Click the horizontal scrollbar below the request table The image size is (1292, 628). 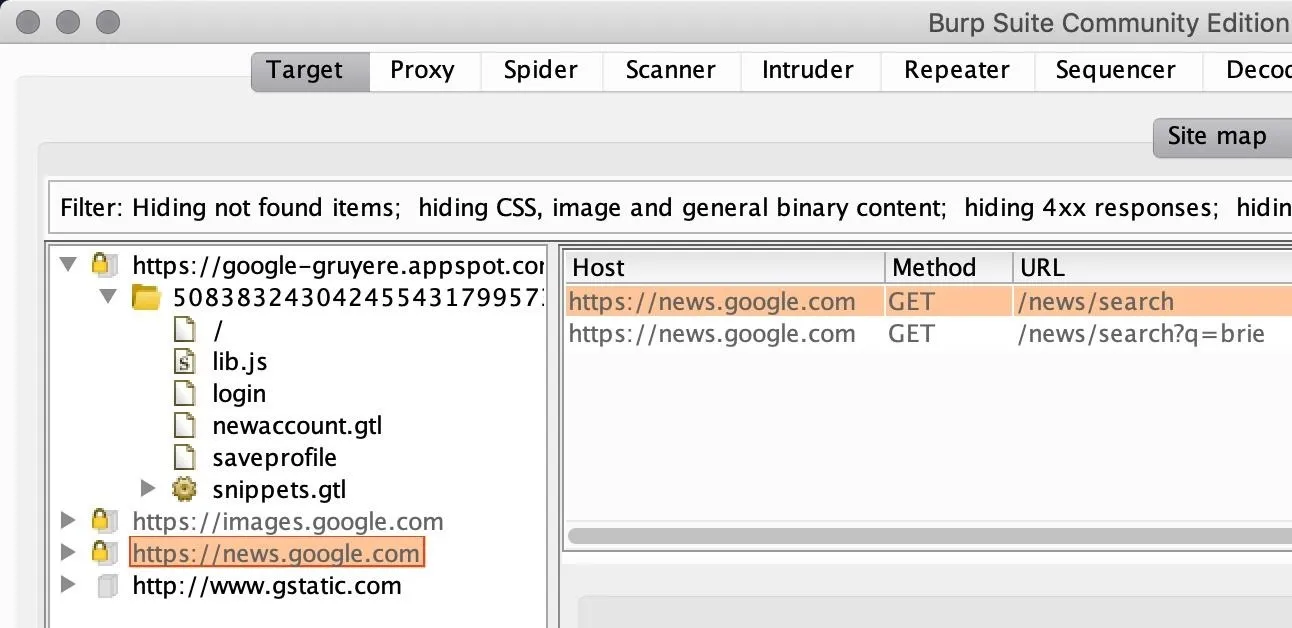929,536
